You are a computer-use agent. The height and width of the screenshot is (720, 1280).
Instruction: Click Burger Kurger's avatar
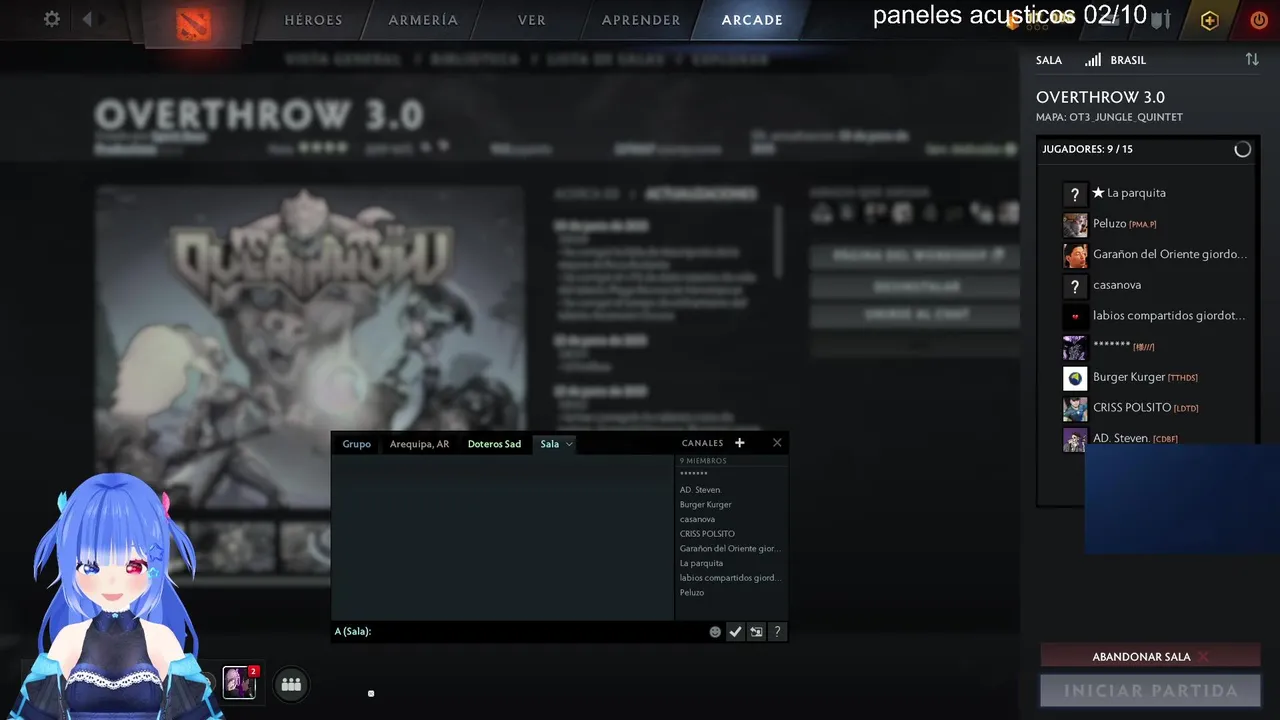pyautogui.click(x=1075, y=379)
